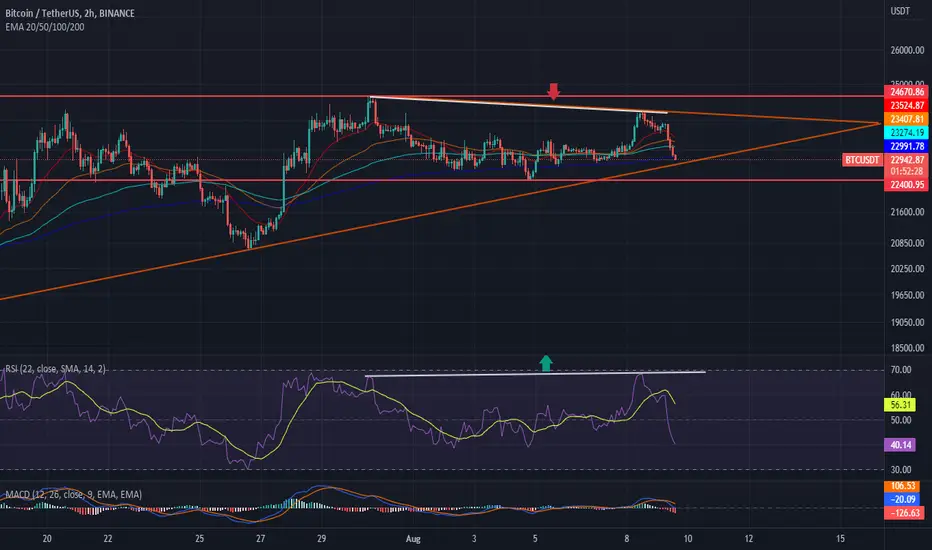The image size is (932, 550).
Task: Click date 29 on the time axis
Action: 322,539
